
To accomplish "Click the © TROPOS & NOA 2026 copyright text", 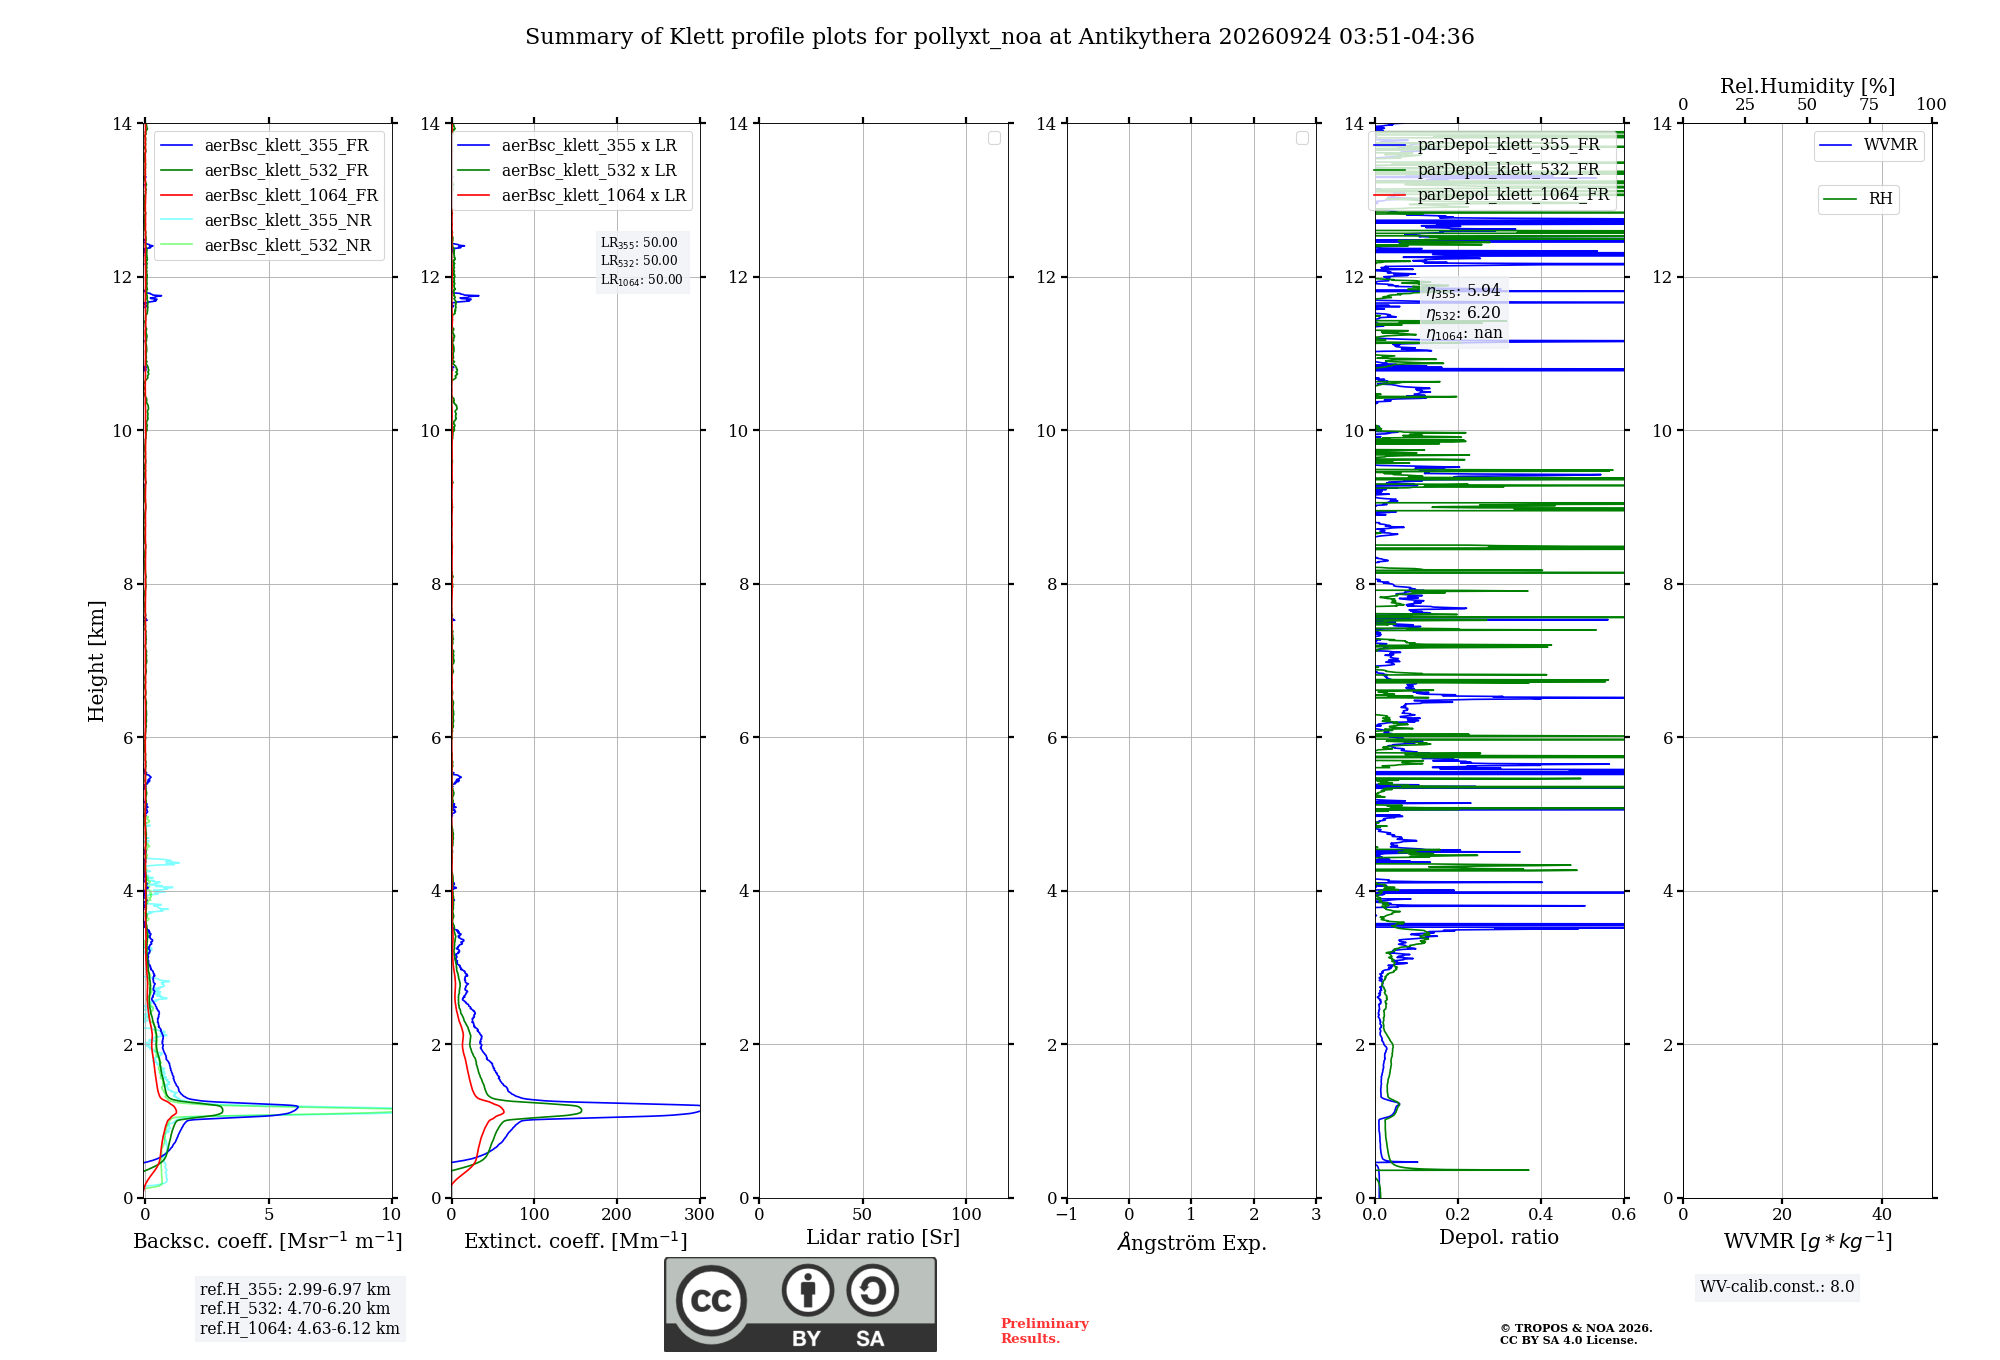I will pyautogui.click(x=1576, y=1328).
